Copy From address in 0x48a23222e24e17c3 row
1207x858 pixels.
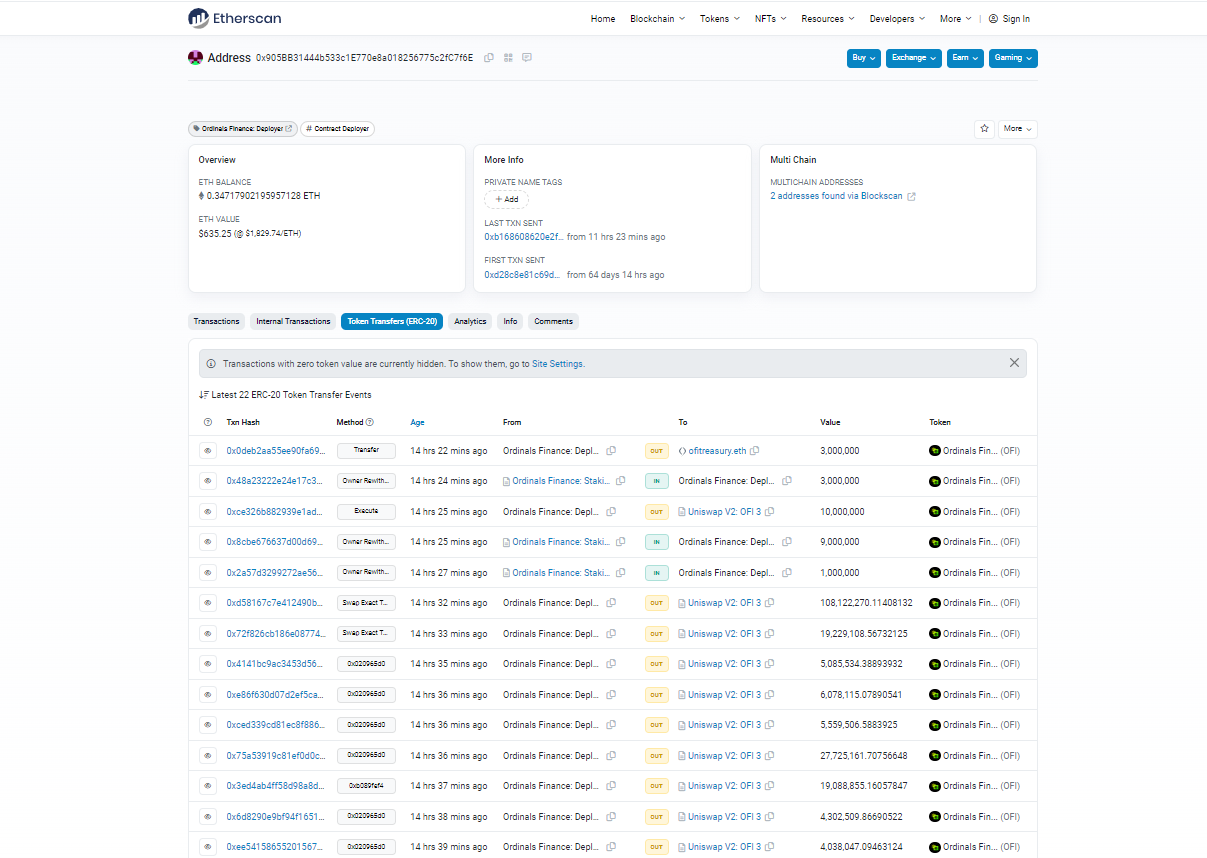pyautogui.click(x=621, y=481)
